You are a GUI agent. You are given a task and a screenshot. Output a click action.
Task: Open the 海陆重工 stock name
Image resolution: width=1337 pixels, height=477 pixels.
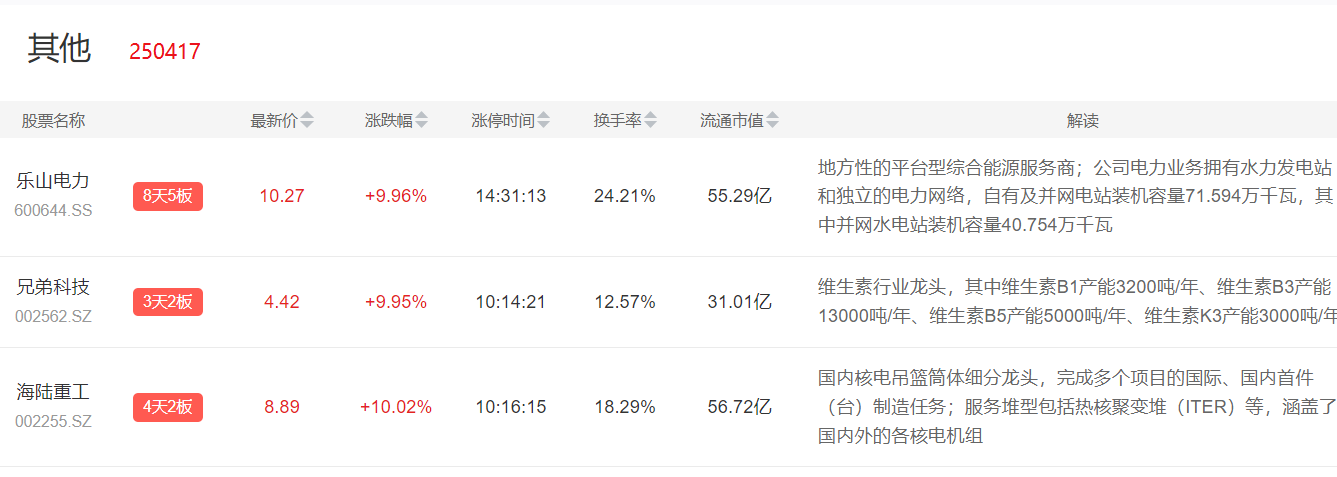(53, 392)
